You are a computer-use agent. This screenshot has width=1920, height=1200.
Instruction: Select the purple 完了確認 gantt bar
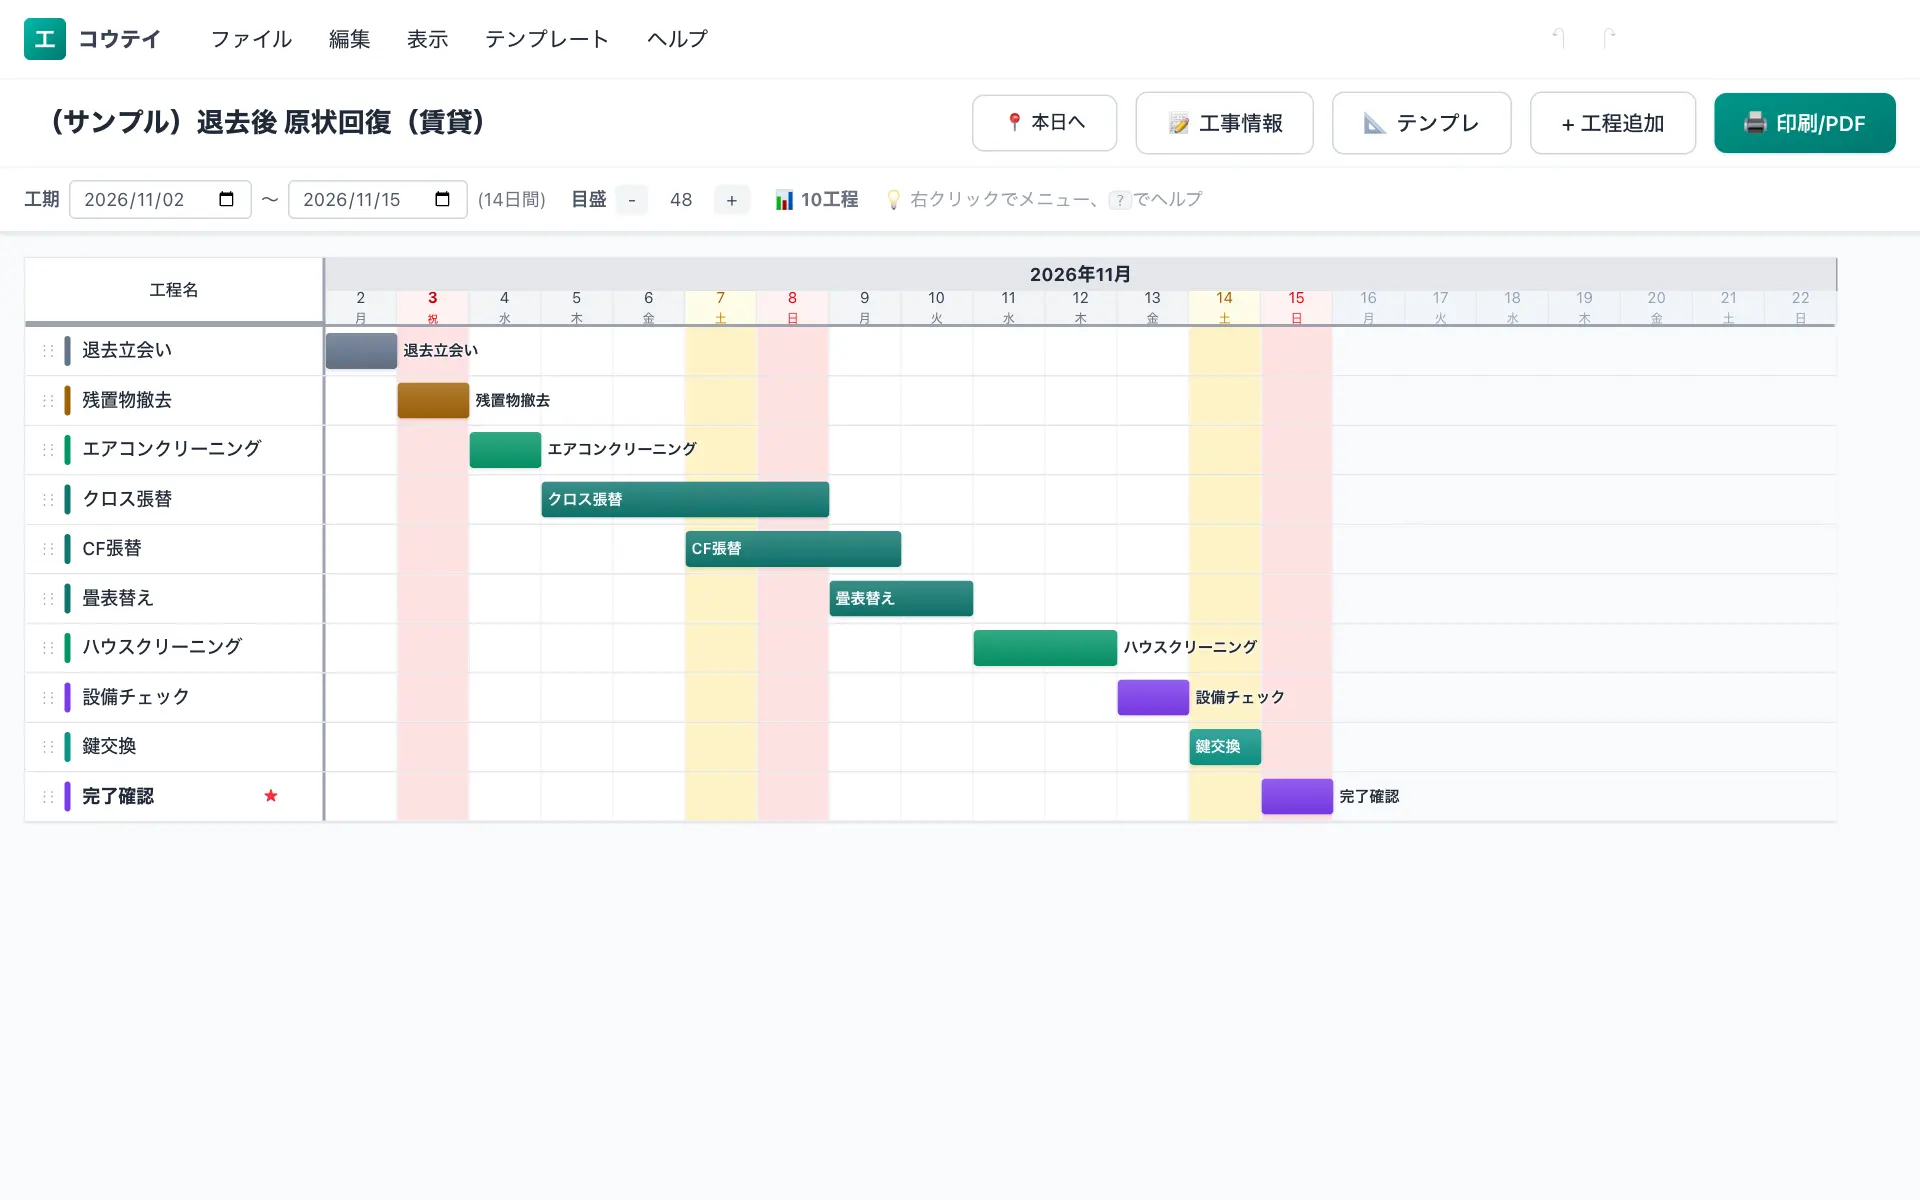click(1297, 796)
